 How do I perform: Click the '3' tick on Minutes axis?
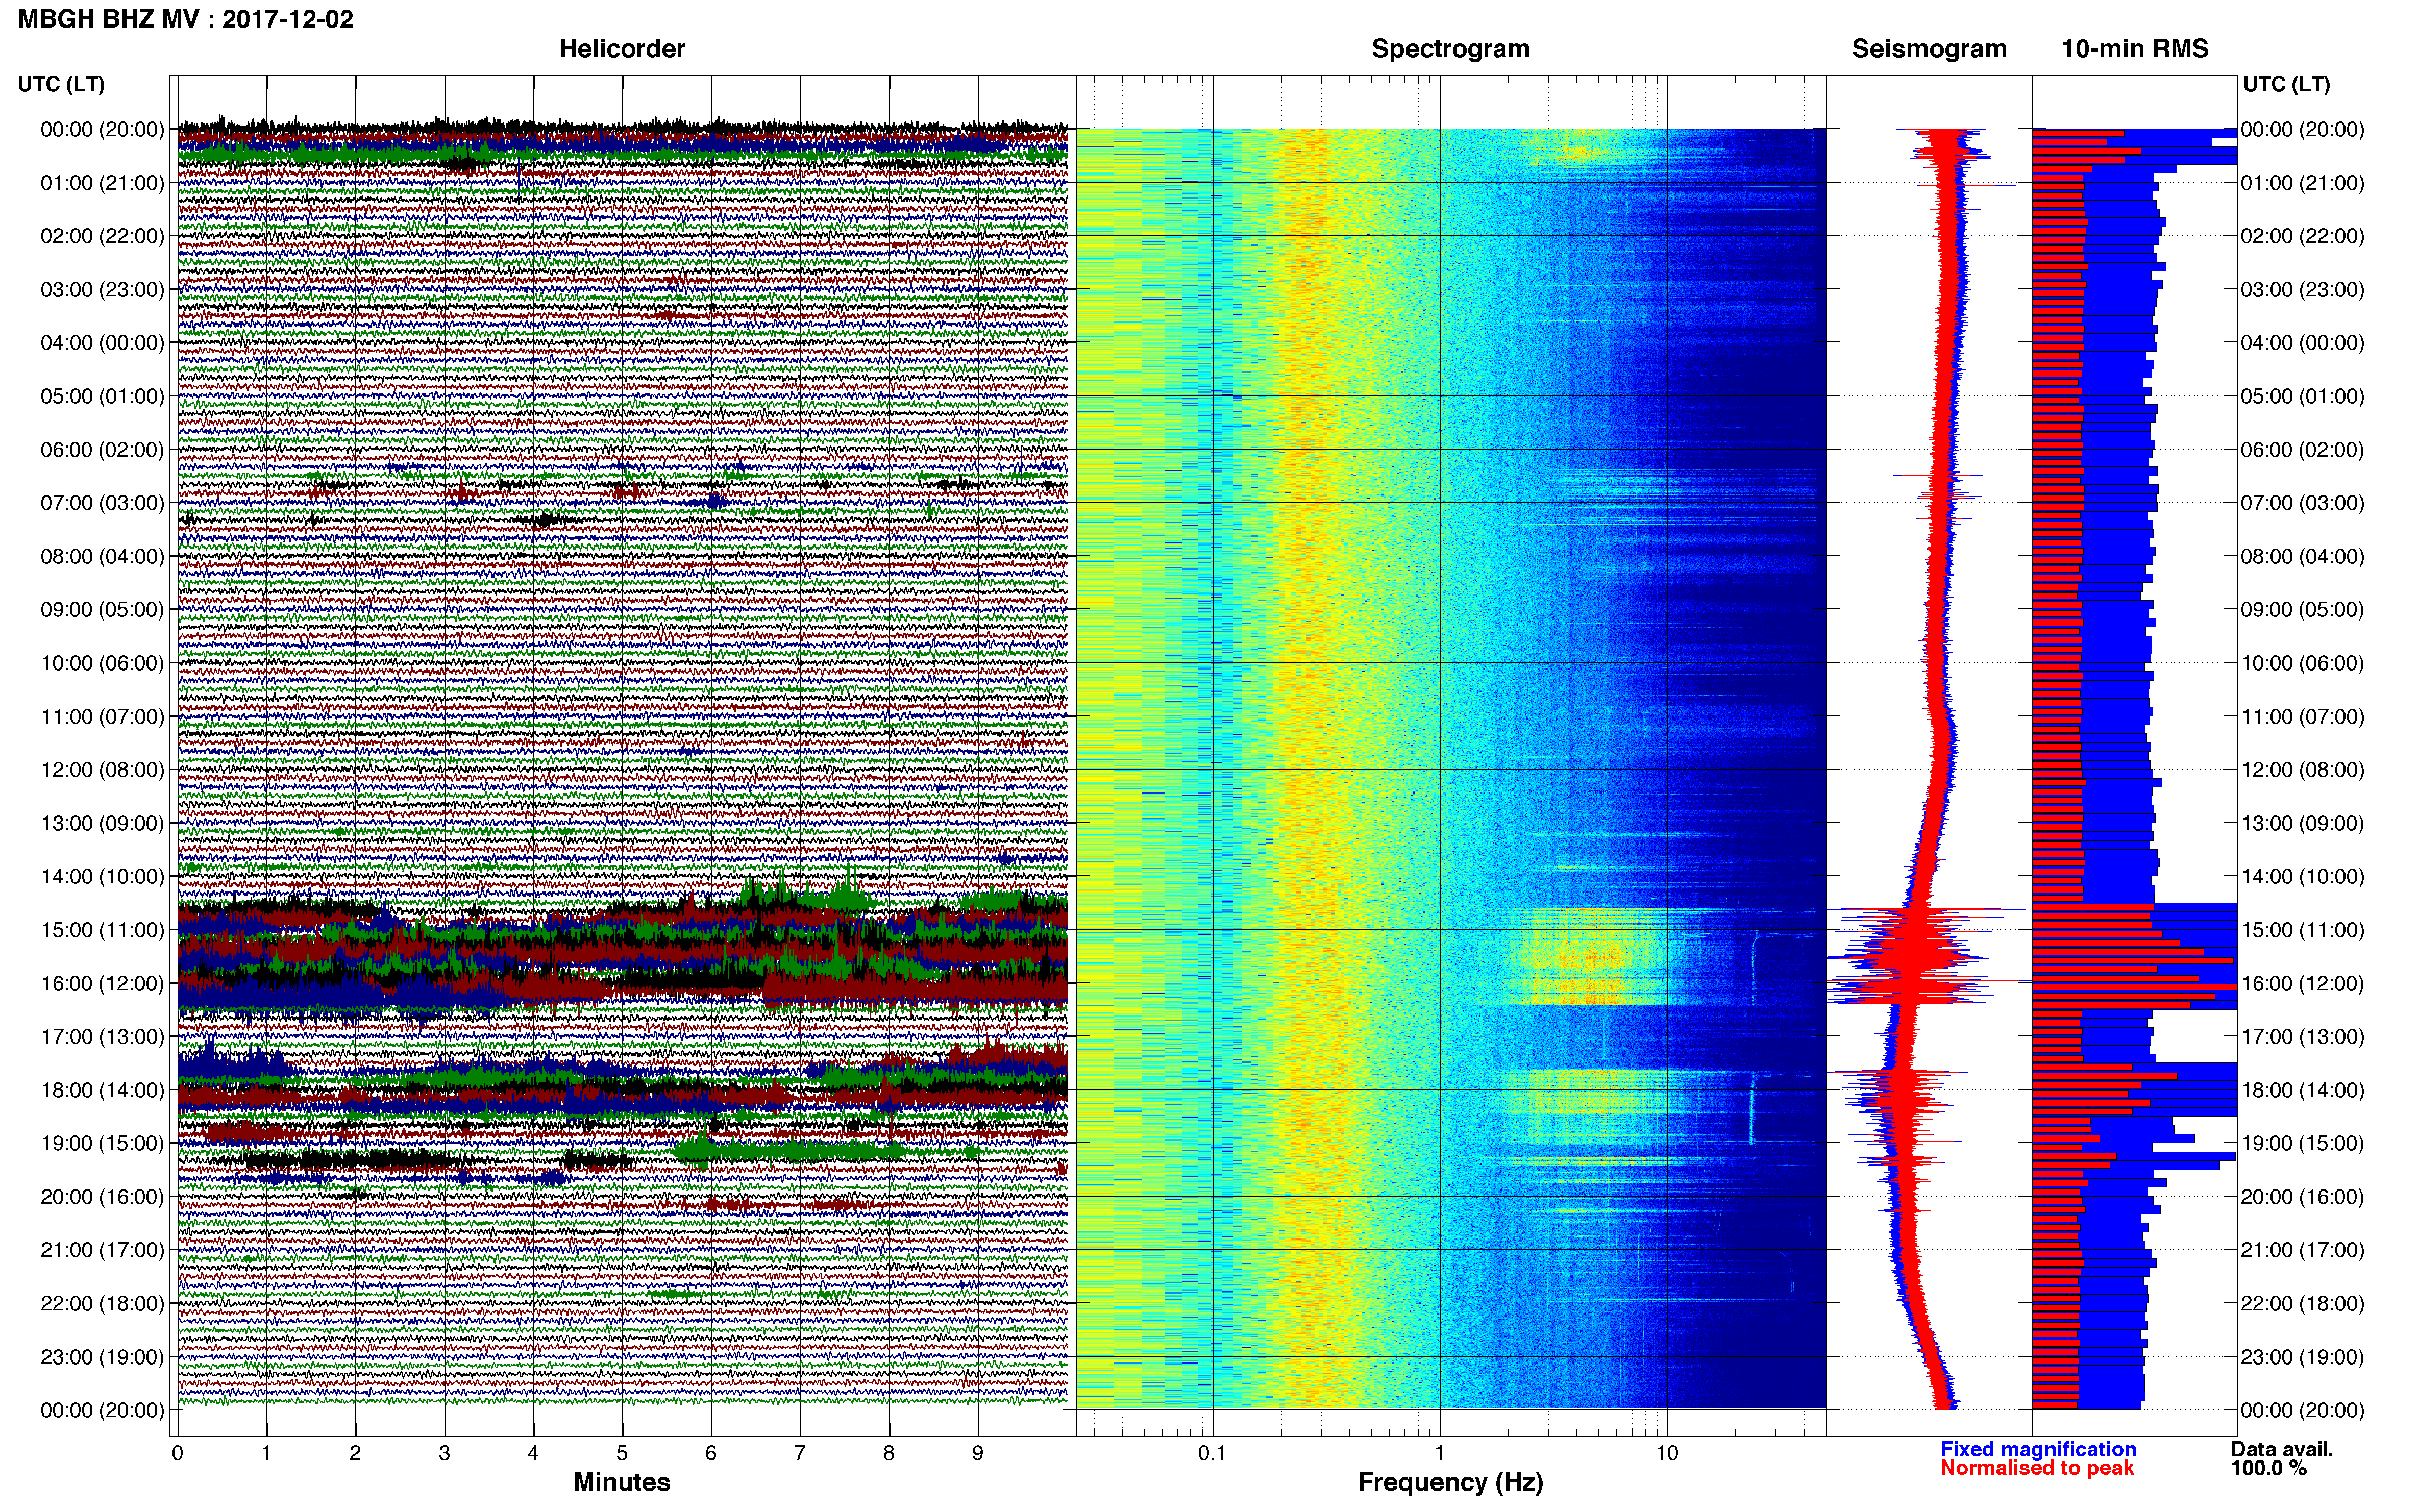pos(444,1453)
